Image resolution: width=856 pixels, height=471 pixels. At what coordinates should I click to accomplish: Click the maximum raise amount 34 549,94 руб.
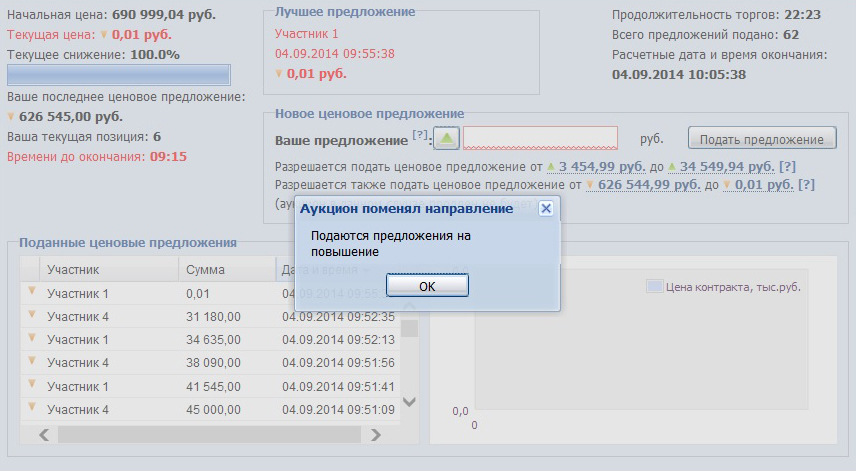726,166
